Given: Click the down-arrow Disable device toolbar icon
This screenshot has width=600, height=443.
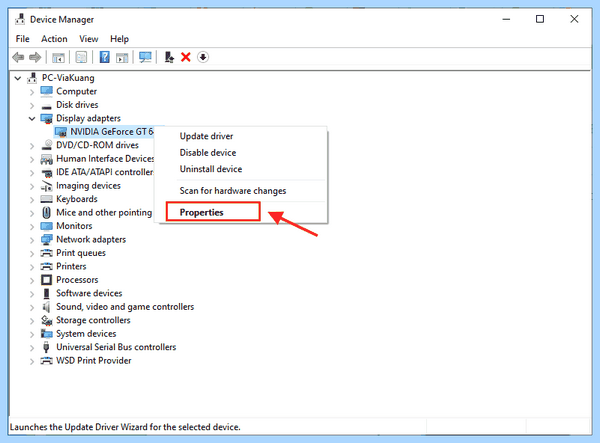Looking at the screenshot, I should click(203, 57).
